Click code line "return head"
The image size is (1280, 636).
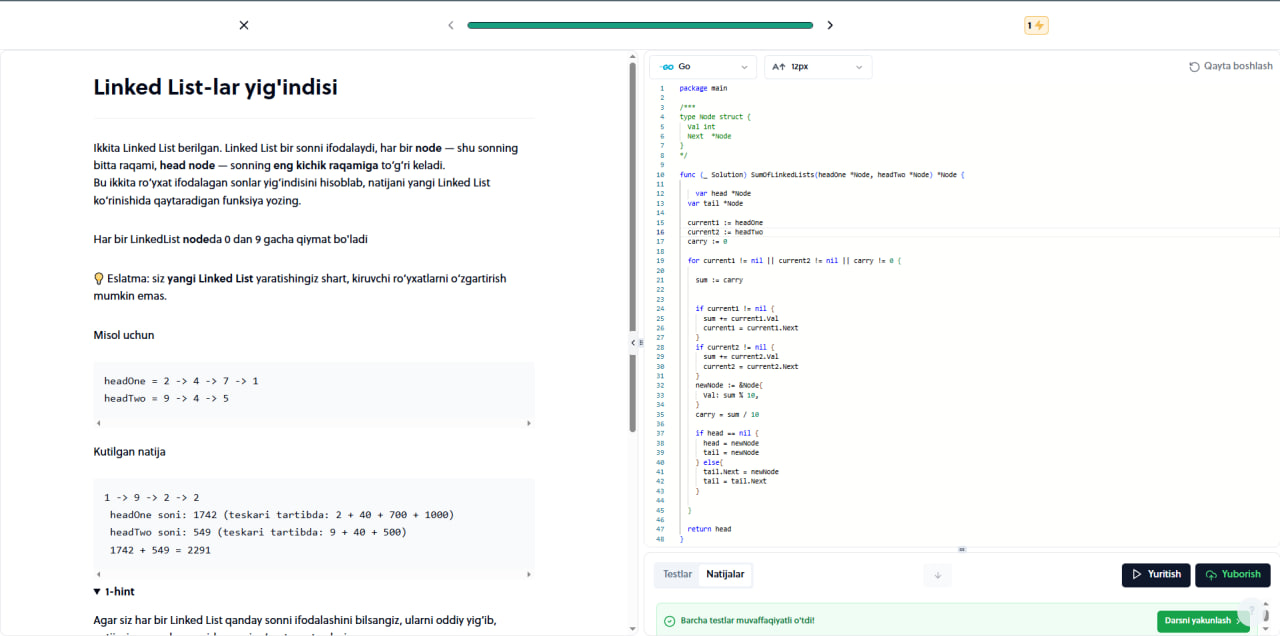click(709, 529)
